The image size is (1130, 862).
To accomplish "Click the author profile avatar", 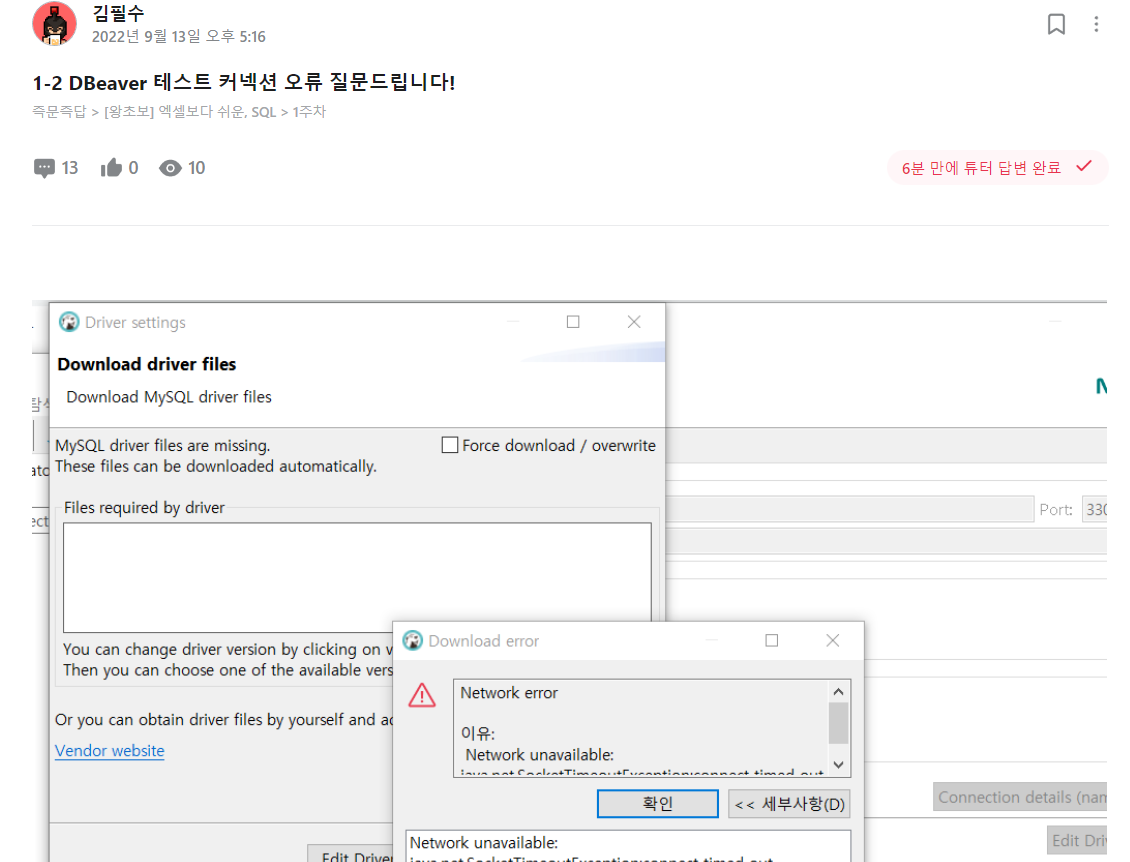I will (54, 23).
